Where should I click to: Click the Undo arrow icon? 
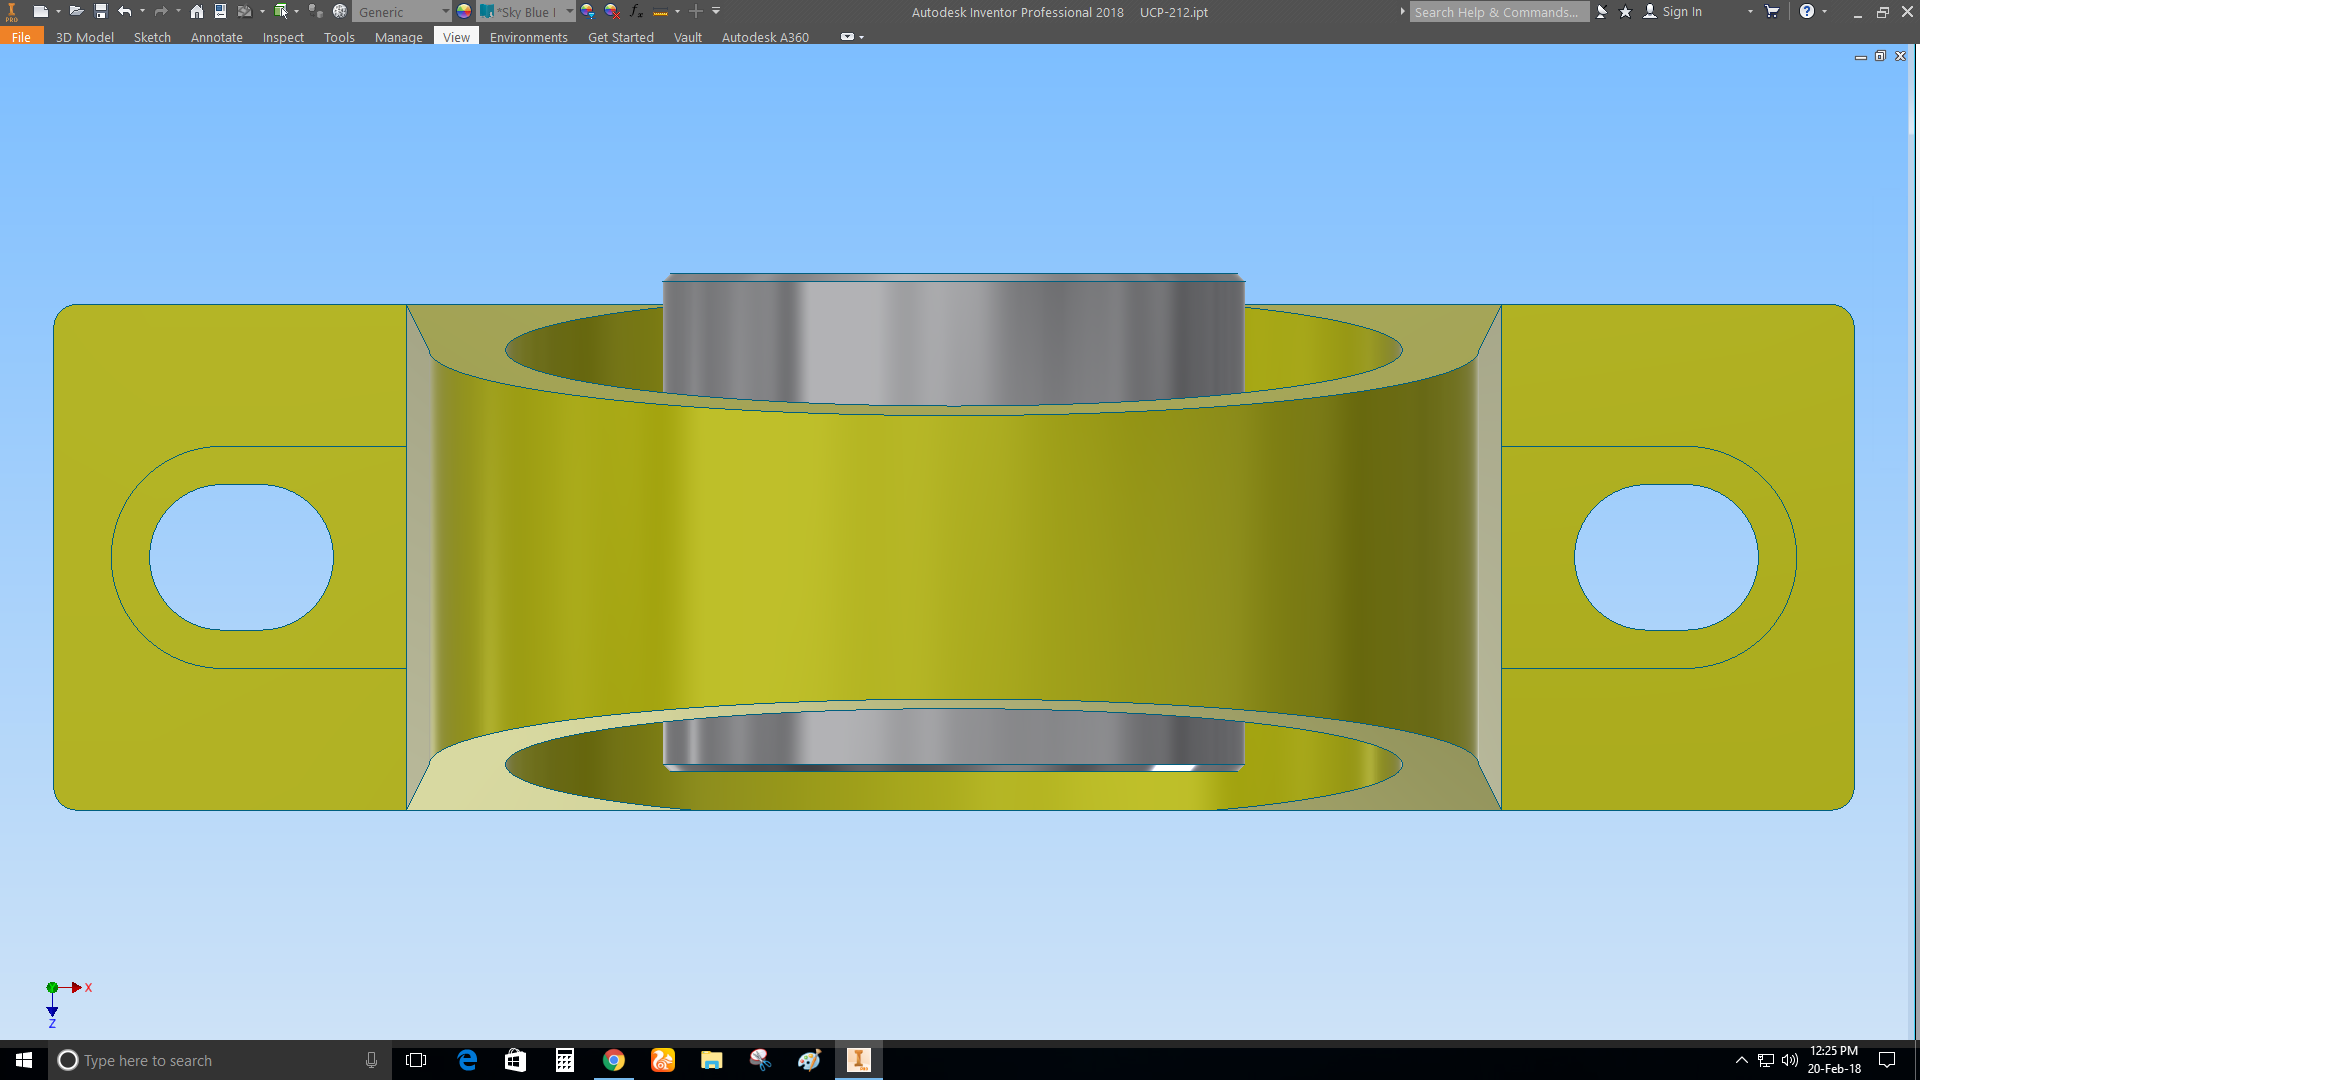[124, 11]
